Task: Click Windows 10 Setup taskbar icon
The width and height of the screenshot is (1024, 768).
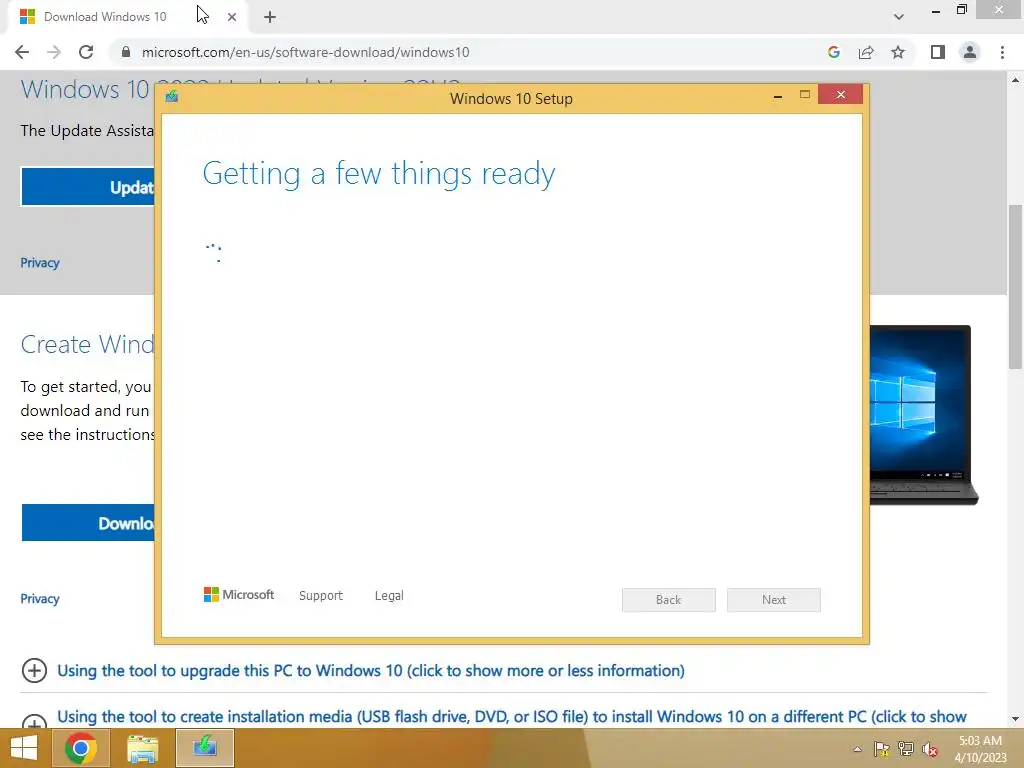Action: (x=204, y=748)
